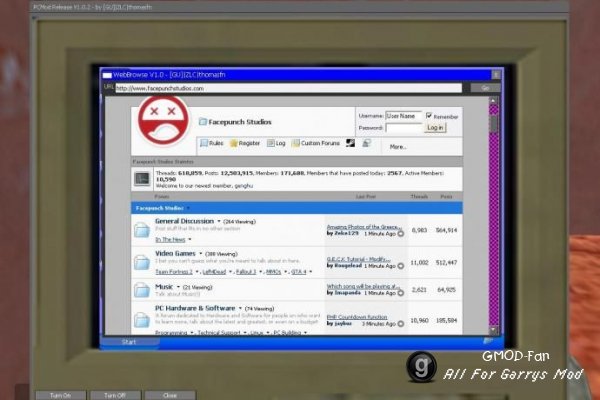The height and width of the screenshot is (400, 600).
Task: Click the Log in button
Action: pyautogui.click(x=435, y=127)
